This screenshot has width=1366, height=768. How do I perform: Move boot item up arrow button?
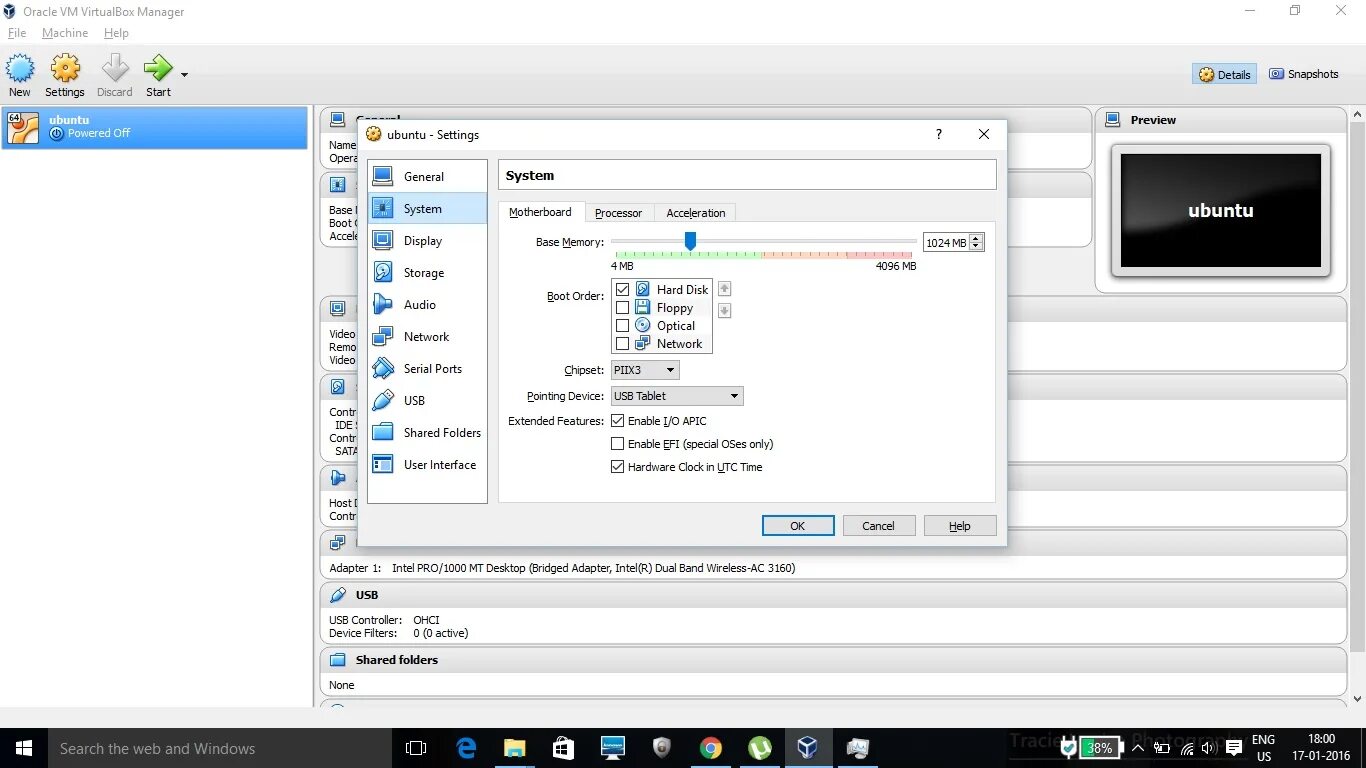click(x=725, y=289)
